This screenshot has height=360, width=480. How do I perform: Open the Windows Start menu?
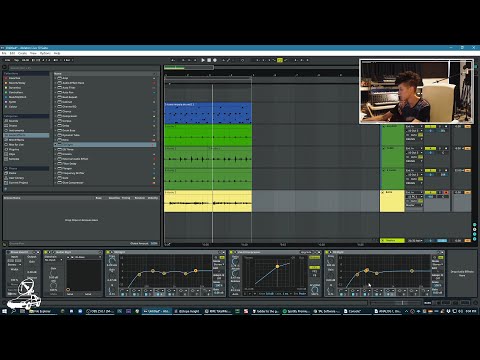(4, 311)
